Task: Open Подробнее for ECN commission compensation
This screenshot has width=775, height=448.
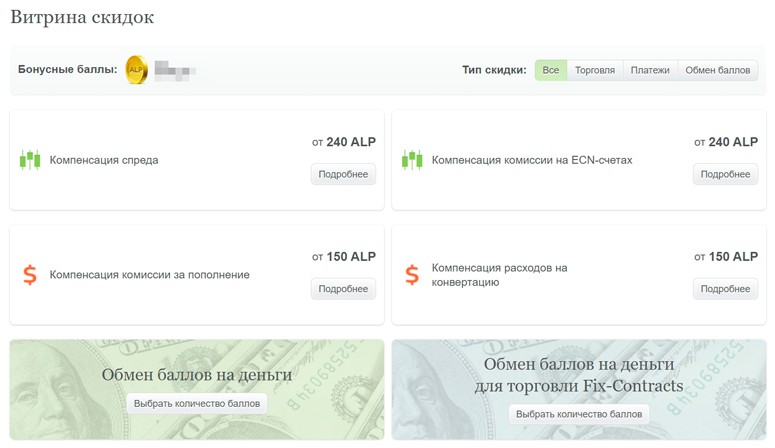Action: click(725, 174)
